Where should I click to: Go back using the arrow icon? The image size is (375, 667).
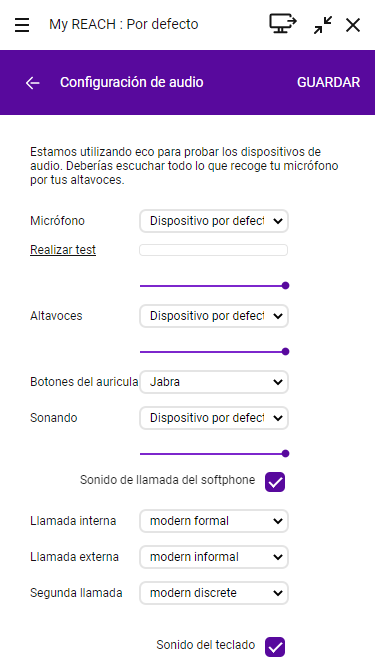tap(32, 83)
